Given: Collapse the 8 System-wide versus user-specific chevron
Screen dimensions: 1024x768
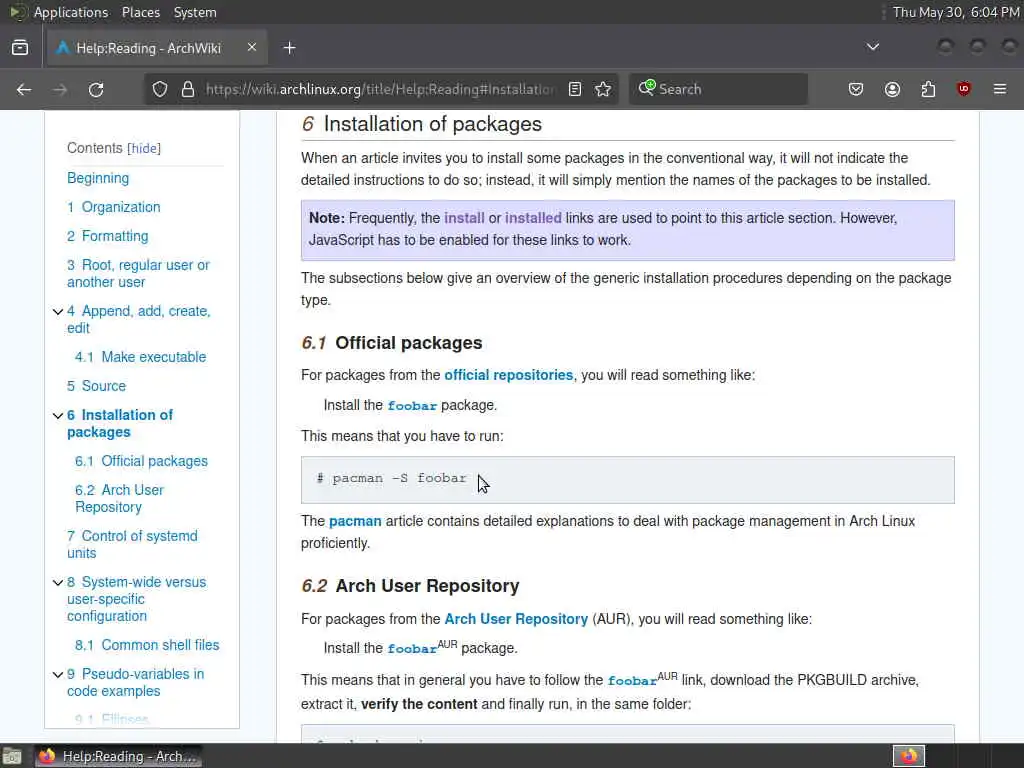Looking at the screenshot, I should tap(58, 583).
